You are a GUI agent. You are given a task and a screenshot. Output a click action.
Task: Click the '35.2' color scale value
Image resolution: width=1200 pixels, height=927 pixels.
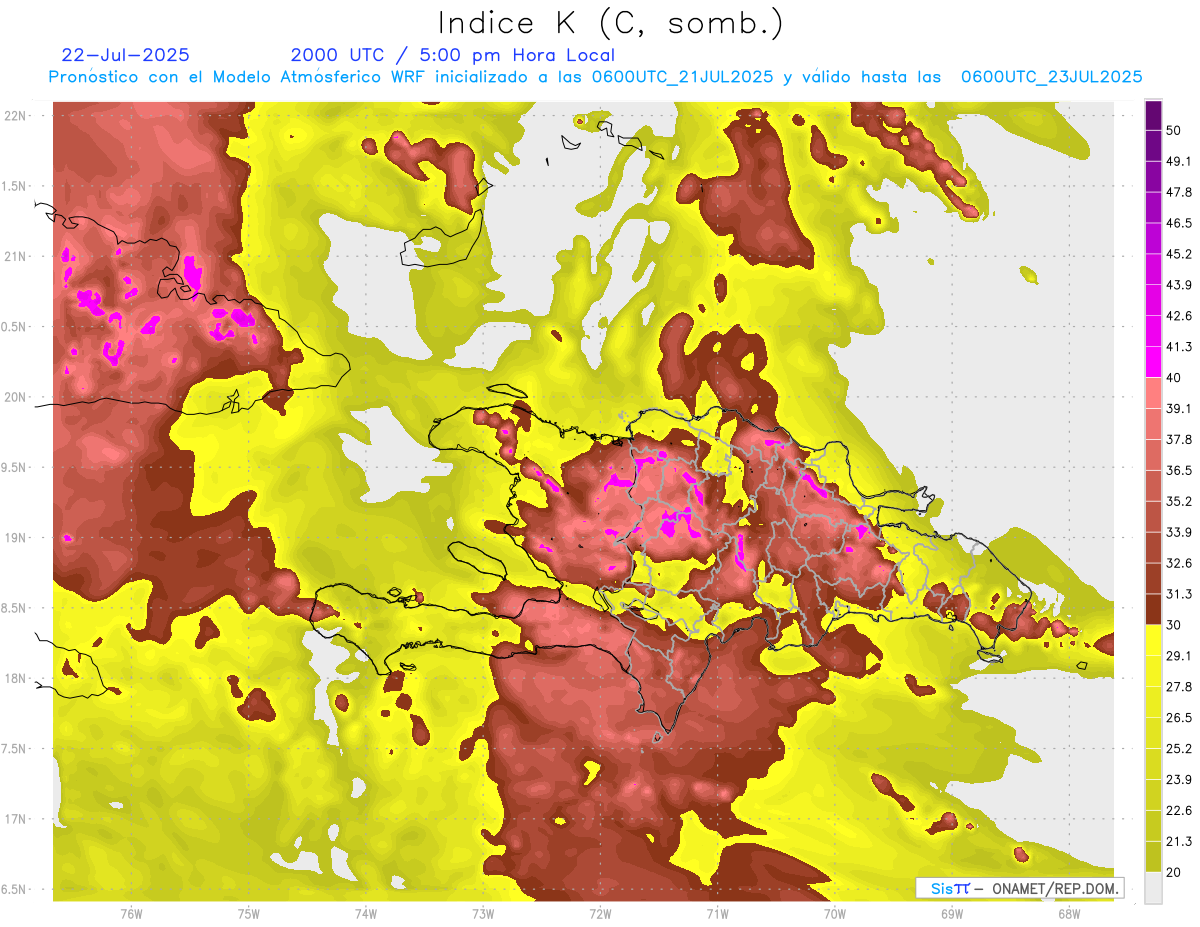[1179, 501]
